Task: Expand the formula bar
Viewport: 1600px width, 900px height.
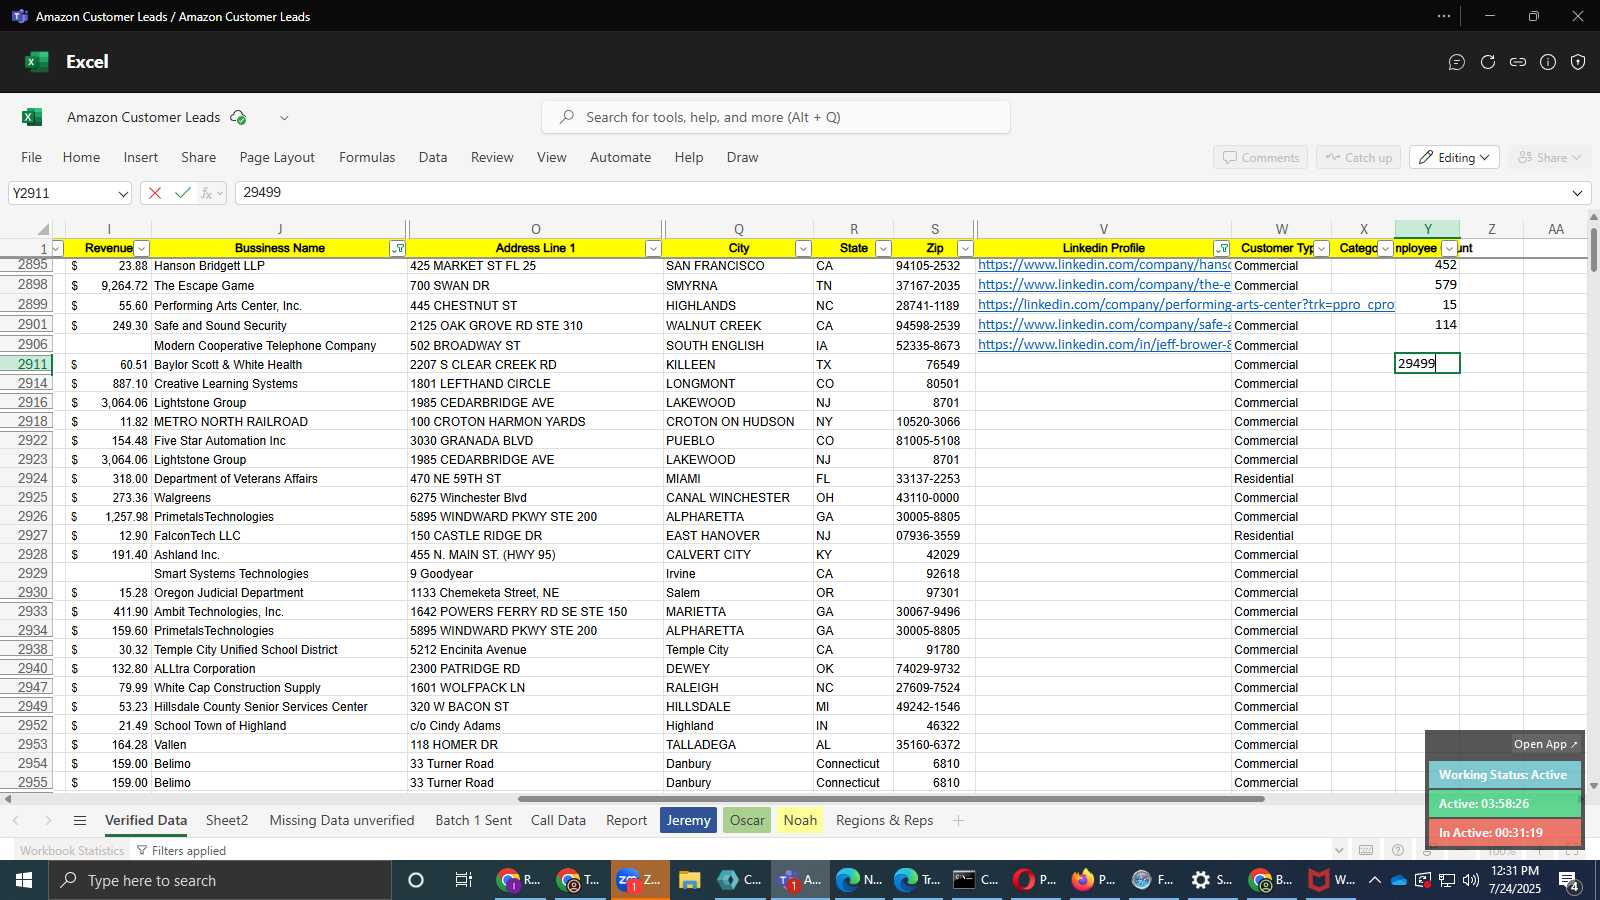Action: coord(1577,193)
